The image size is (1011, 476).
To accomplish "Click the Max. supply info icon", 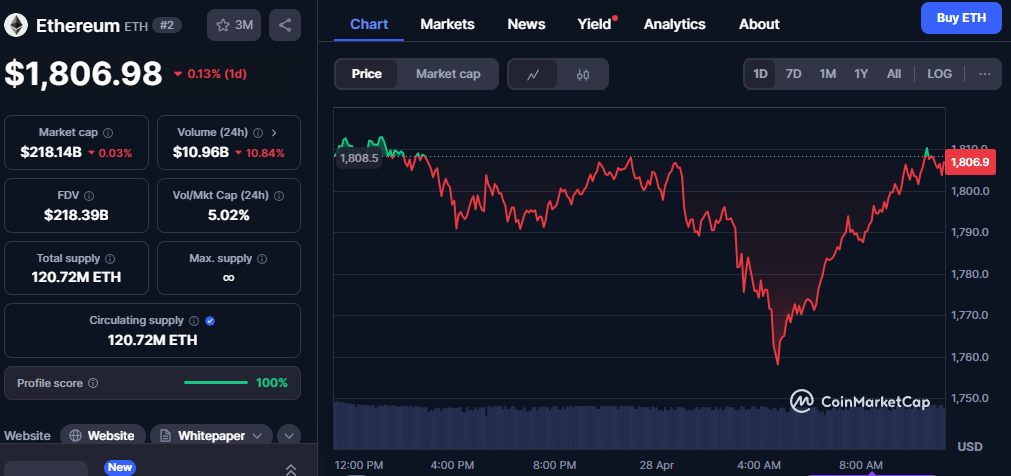I will point(262,259).
